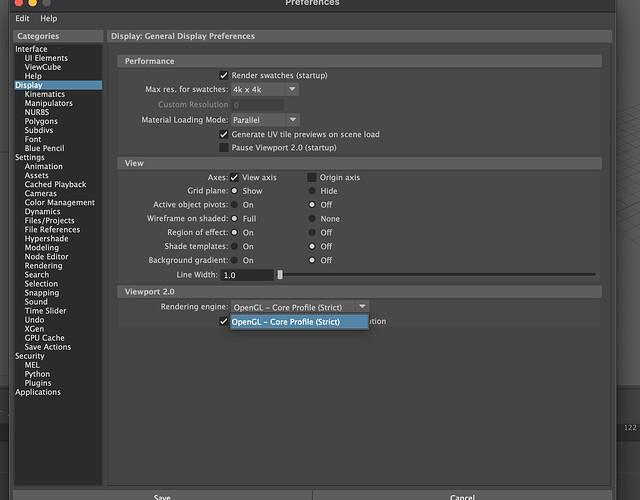Select Manipulators category

pyautogui.click(x=49, y=103)
